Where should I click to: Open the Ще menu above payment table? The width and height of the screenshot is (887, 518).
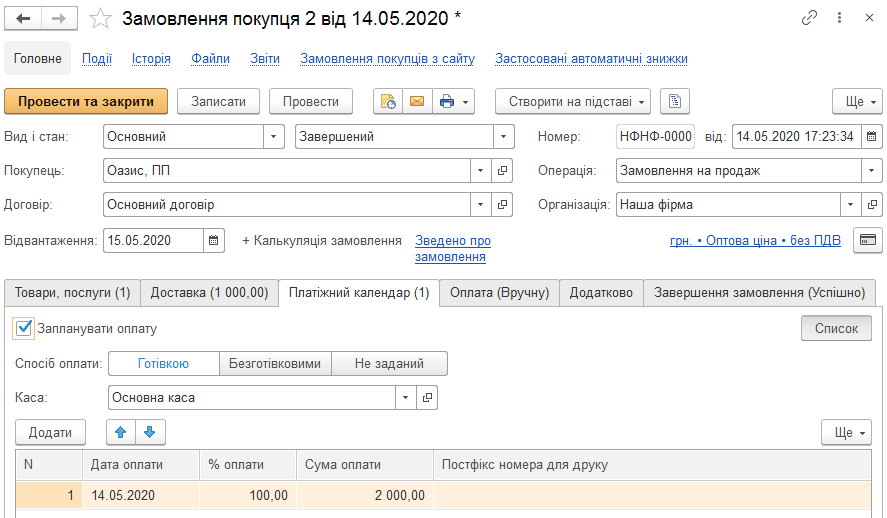point(846,432)
